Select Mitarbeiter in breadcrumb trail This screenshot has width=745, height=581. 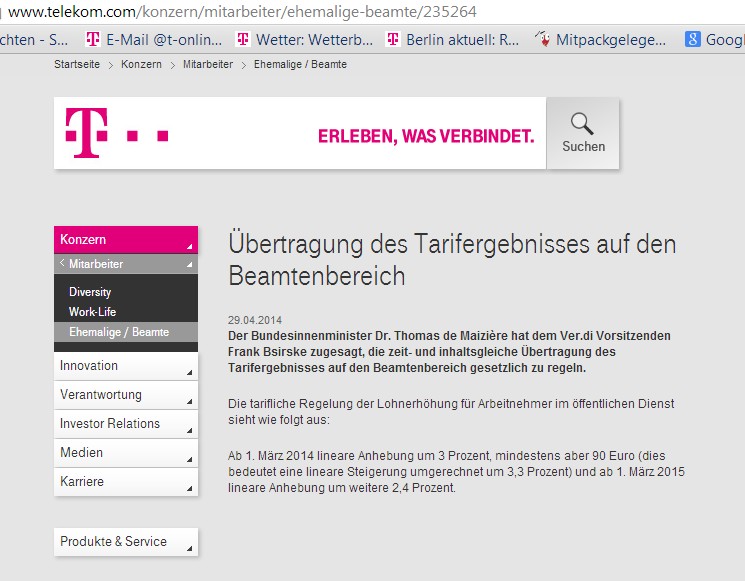pos(207,64)
